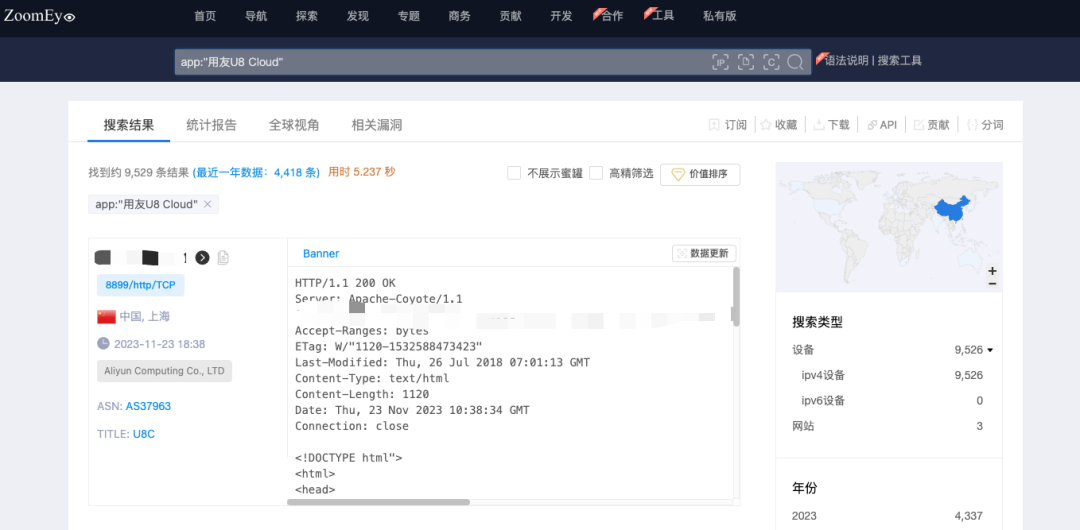
Task: Open the 专题 menu
Action: (408, 16)
